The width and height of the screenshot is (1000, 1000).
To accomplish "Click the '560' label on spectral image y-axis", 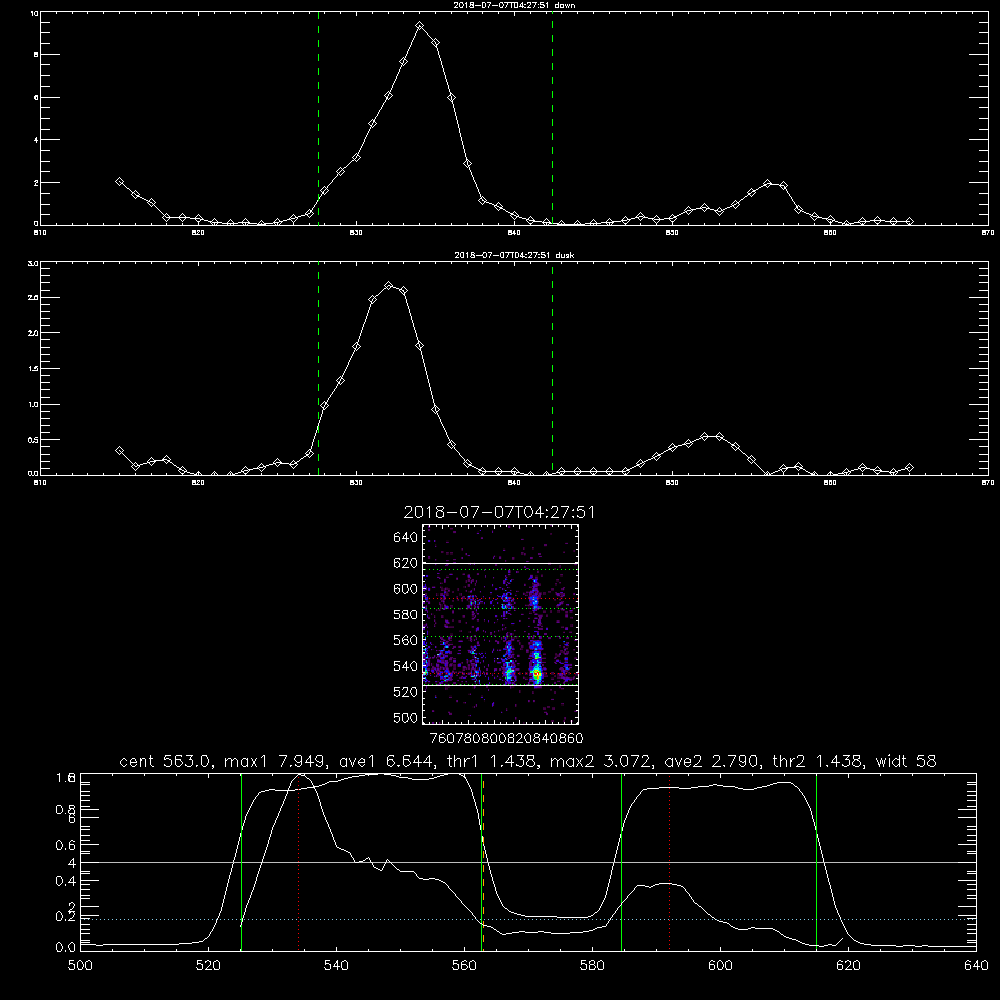I will pos(406,640).
